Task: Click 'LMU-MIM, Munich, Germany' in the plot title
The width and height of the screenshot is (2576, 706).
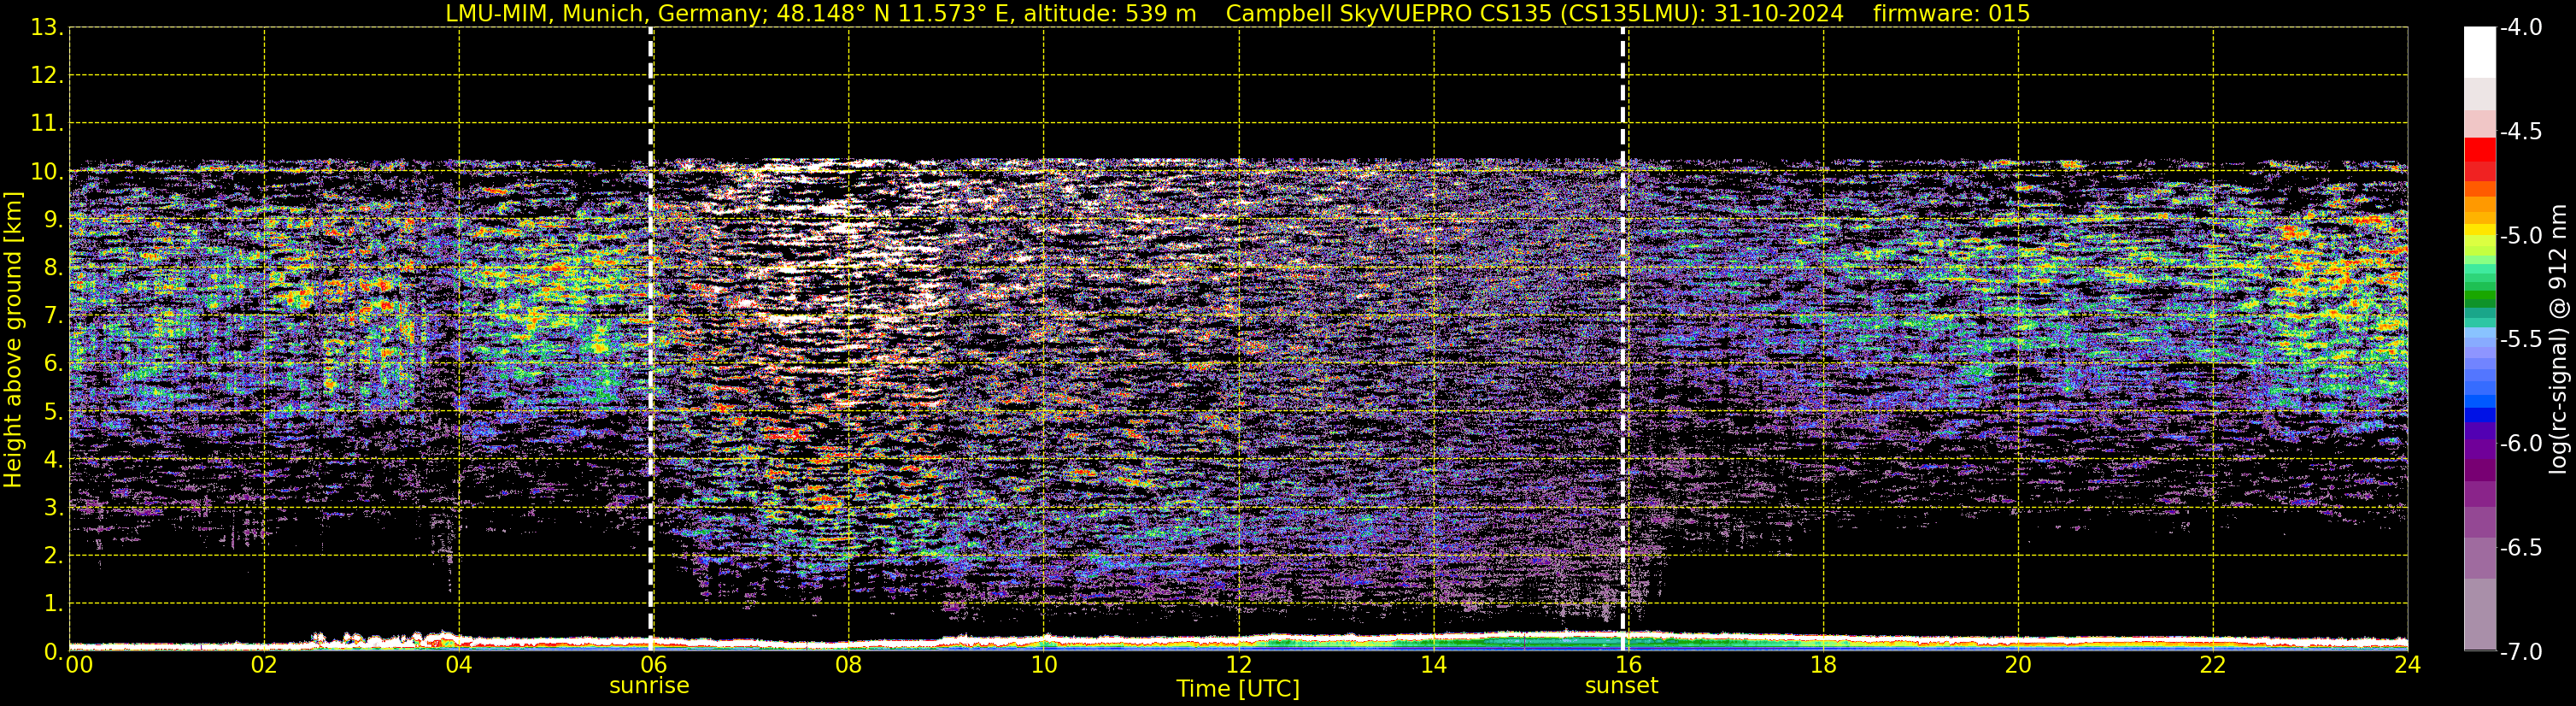Action: pyautogui.click(x=605, y=13)
